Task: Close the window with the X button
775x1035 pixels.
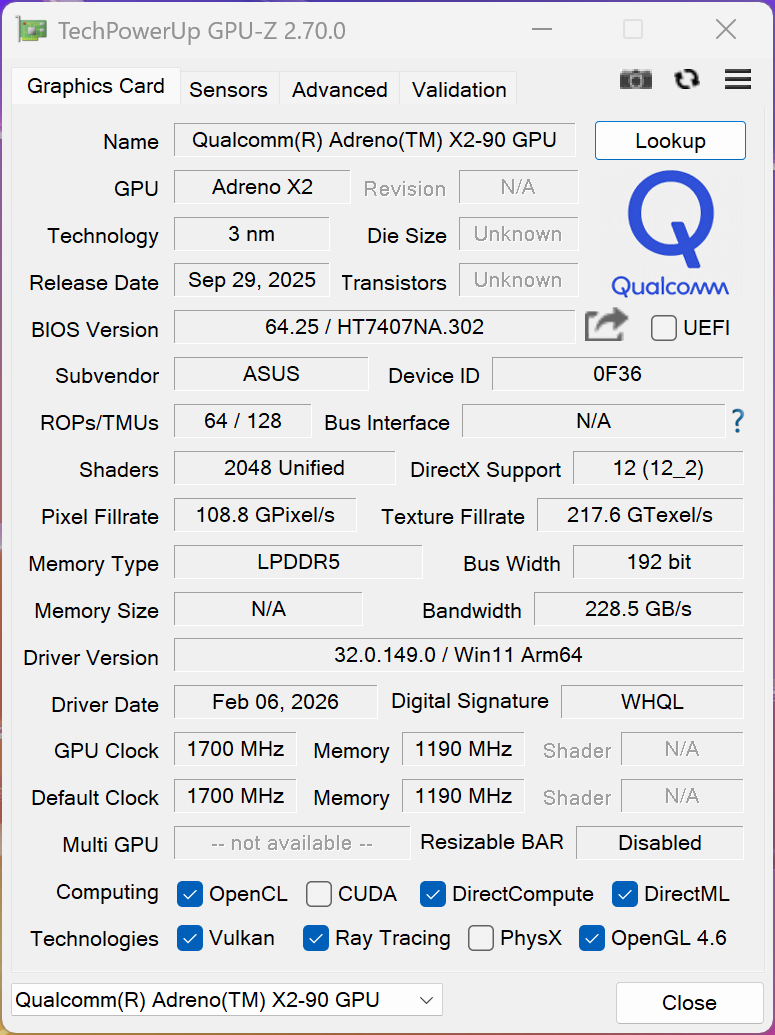Action: click(x=725, y=30)
